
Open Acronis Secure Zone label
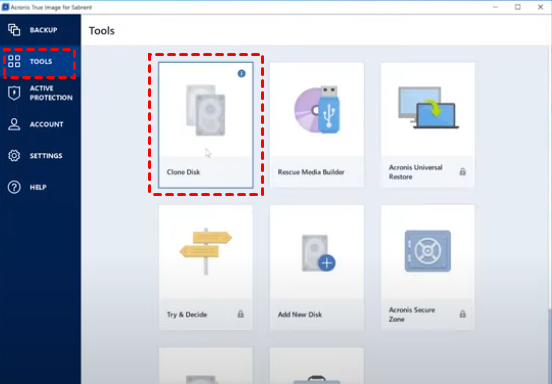pos(412,314)
